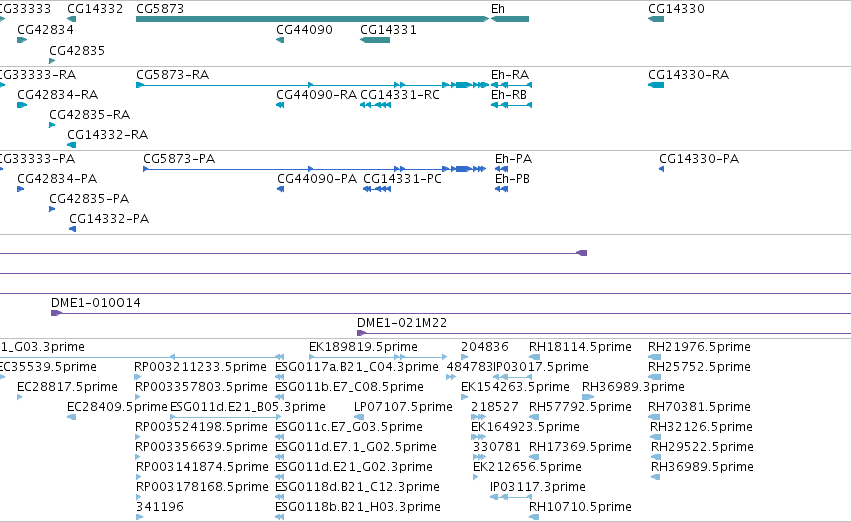
Task: Open the CG42835 gene label
Action: (77, 50)
